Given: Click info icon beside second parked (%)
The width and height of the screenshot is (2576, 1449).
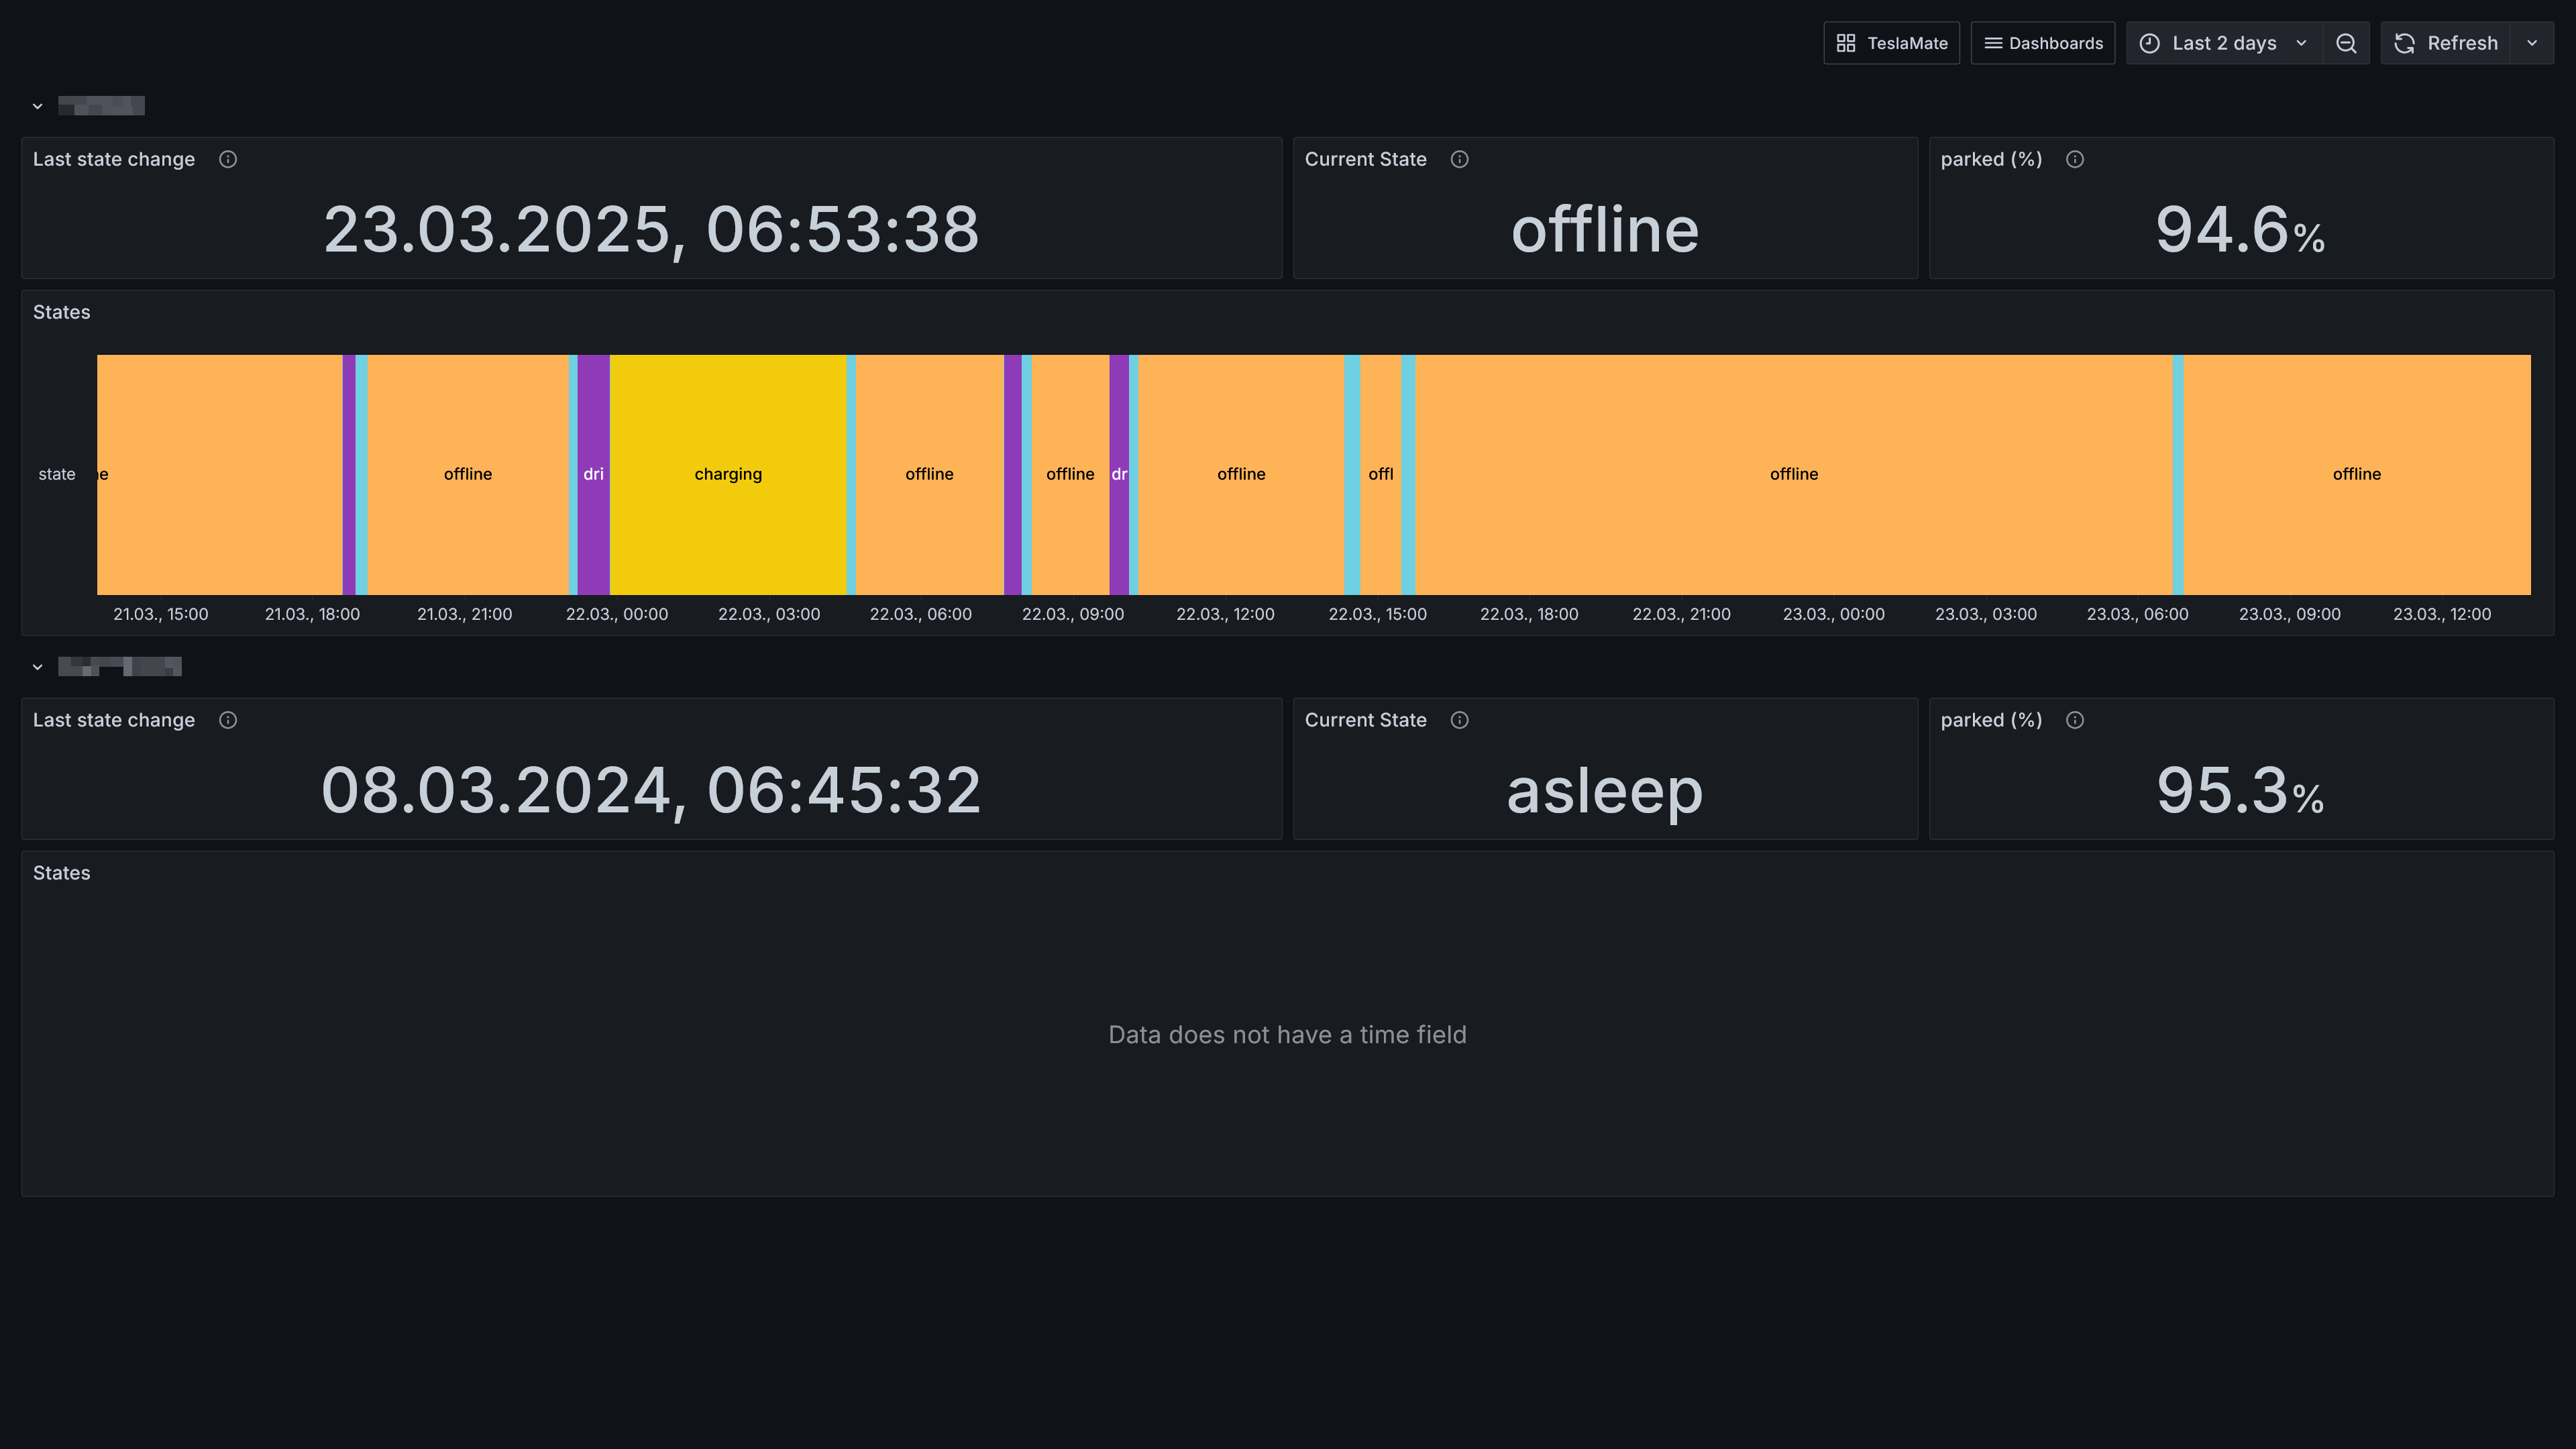Looking at the screenshot, I should click(x=2075, y=720).
